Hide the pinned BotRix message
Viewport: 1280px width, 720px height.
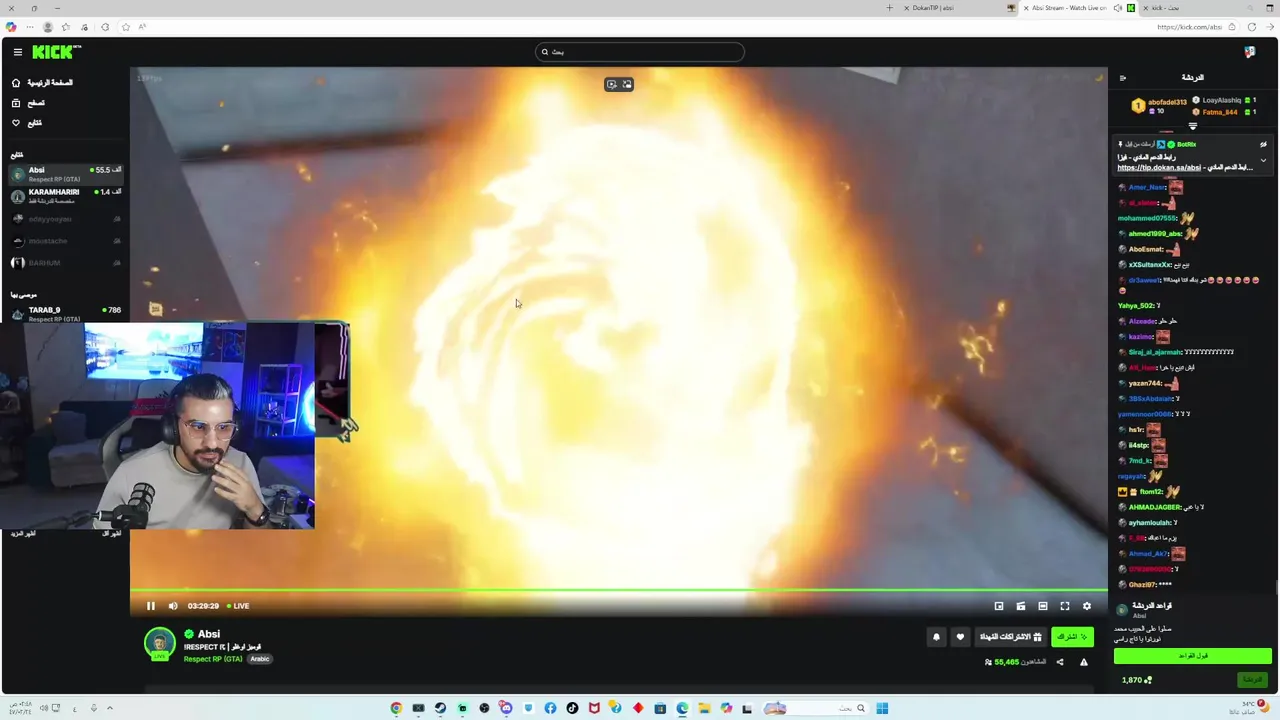coord(1263,145)
